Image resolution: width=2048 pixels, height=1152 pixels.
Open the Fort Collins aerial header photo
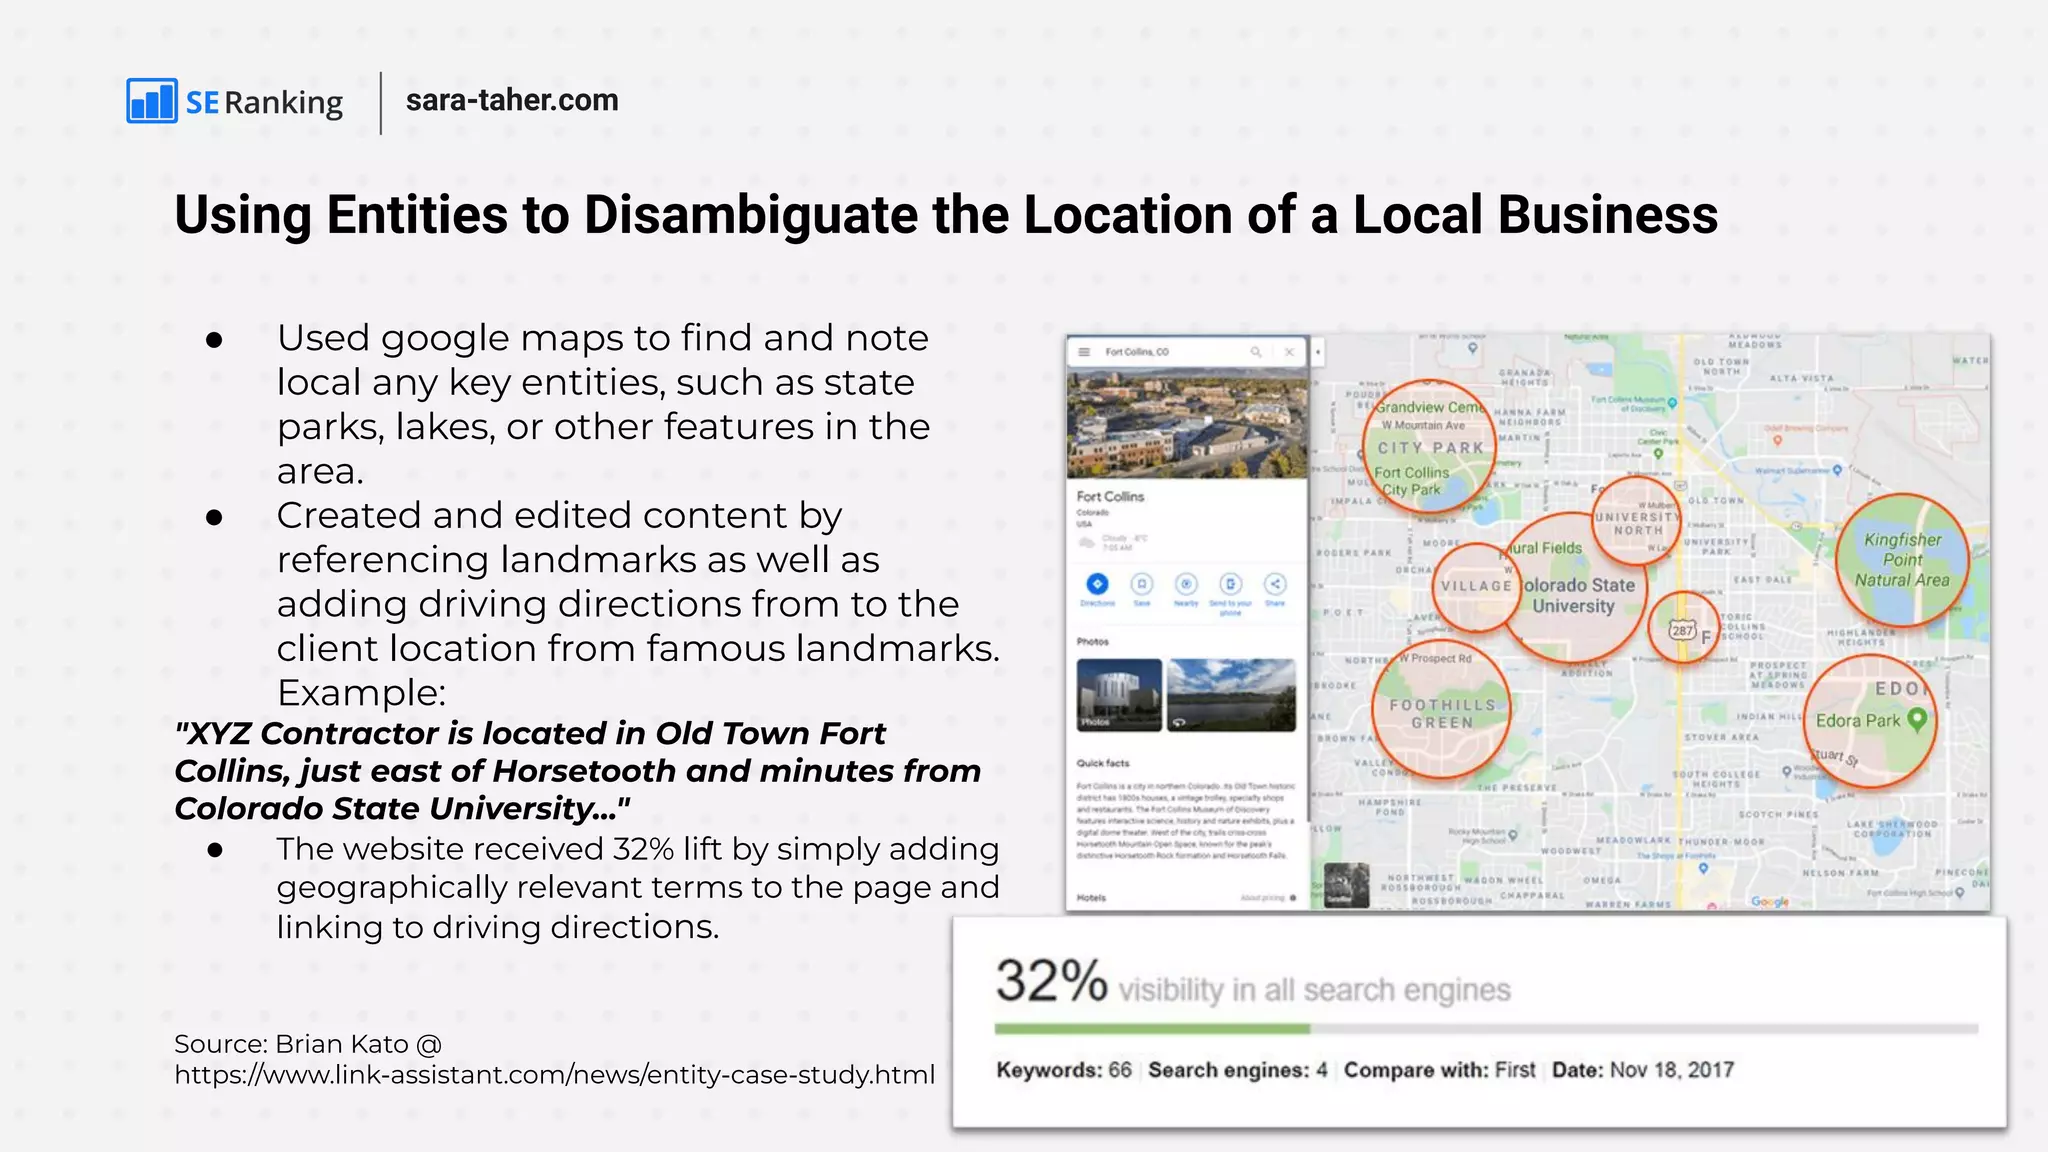coord(1188,422)
